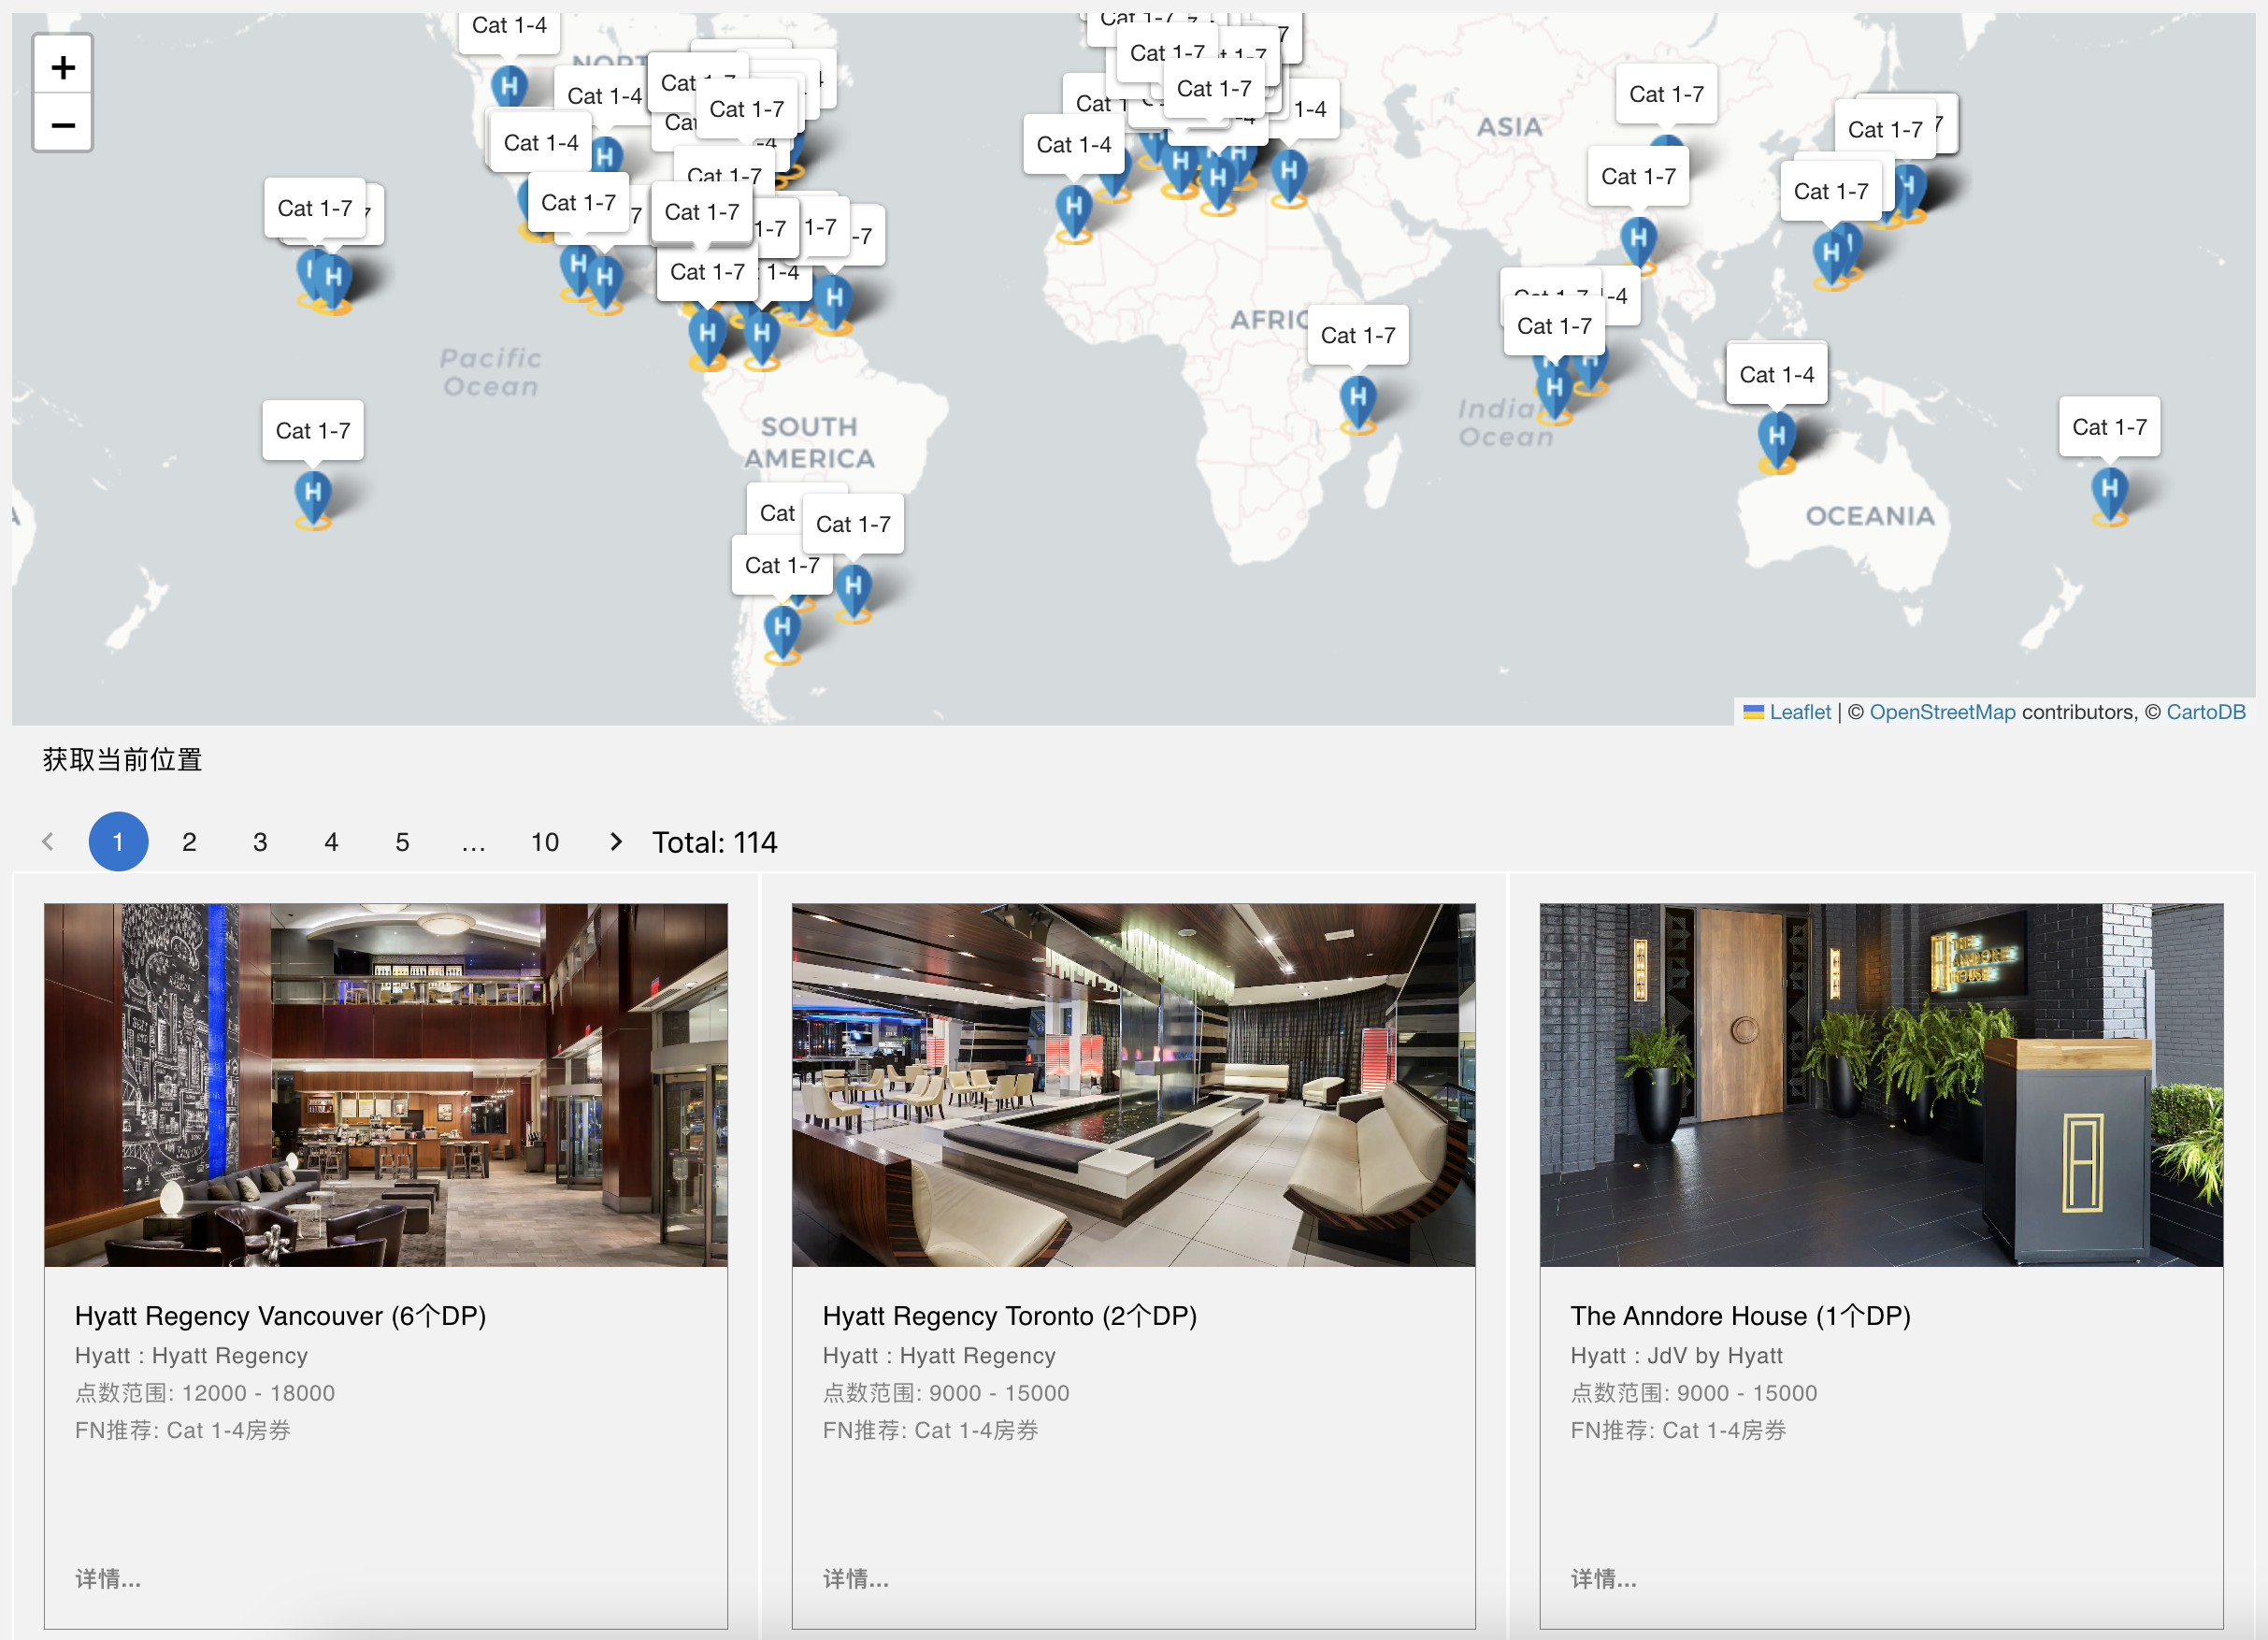This screenshot has width=2268, height=1640.
Task: Click The Anndore House (1个DP) title
Action: tap(1741, 1315)
